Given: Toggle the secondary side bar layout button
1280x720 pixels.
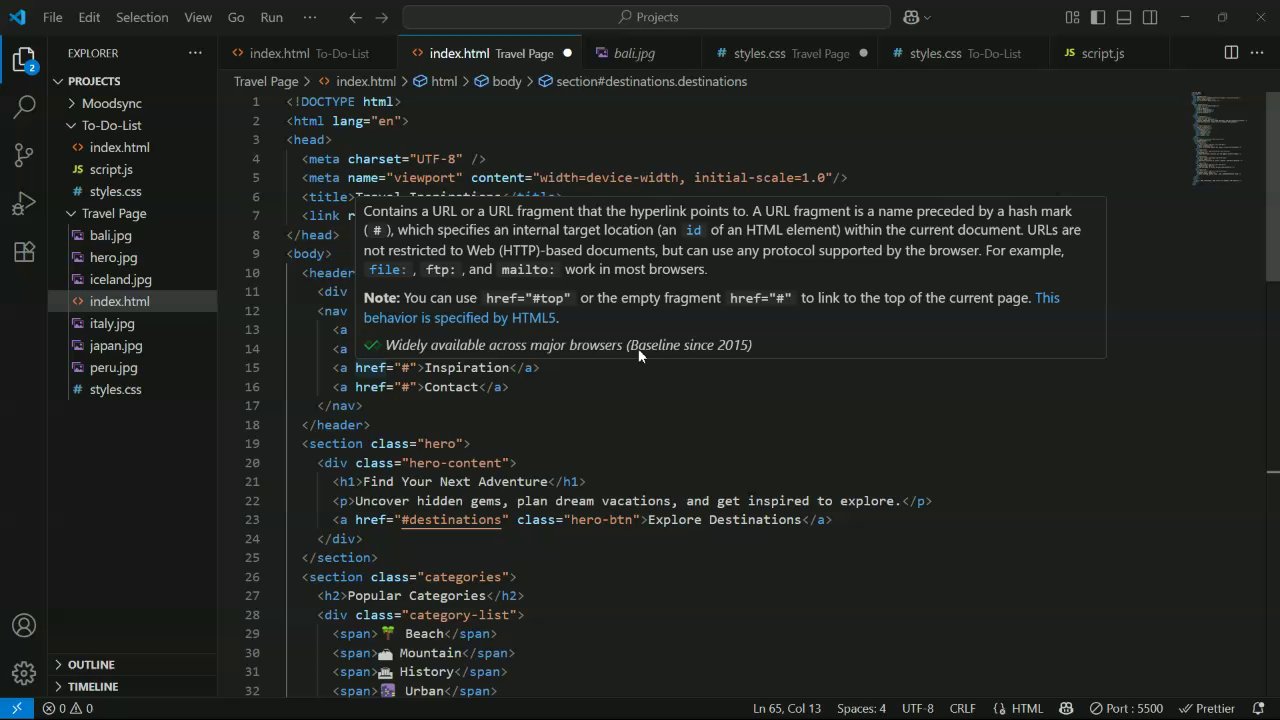Looking at the screenshot, I should click(x=1150, y=17).
